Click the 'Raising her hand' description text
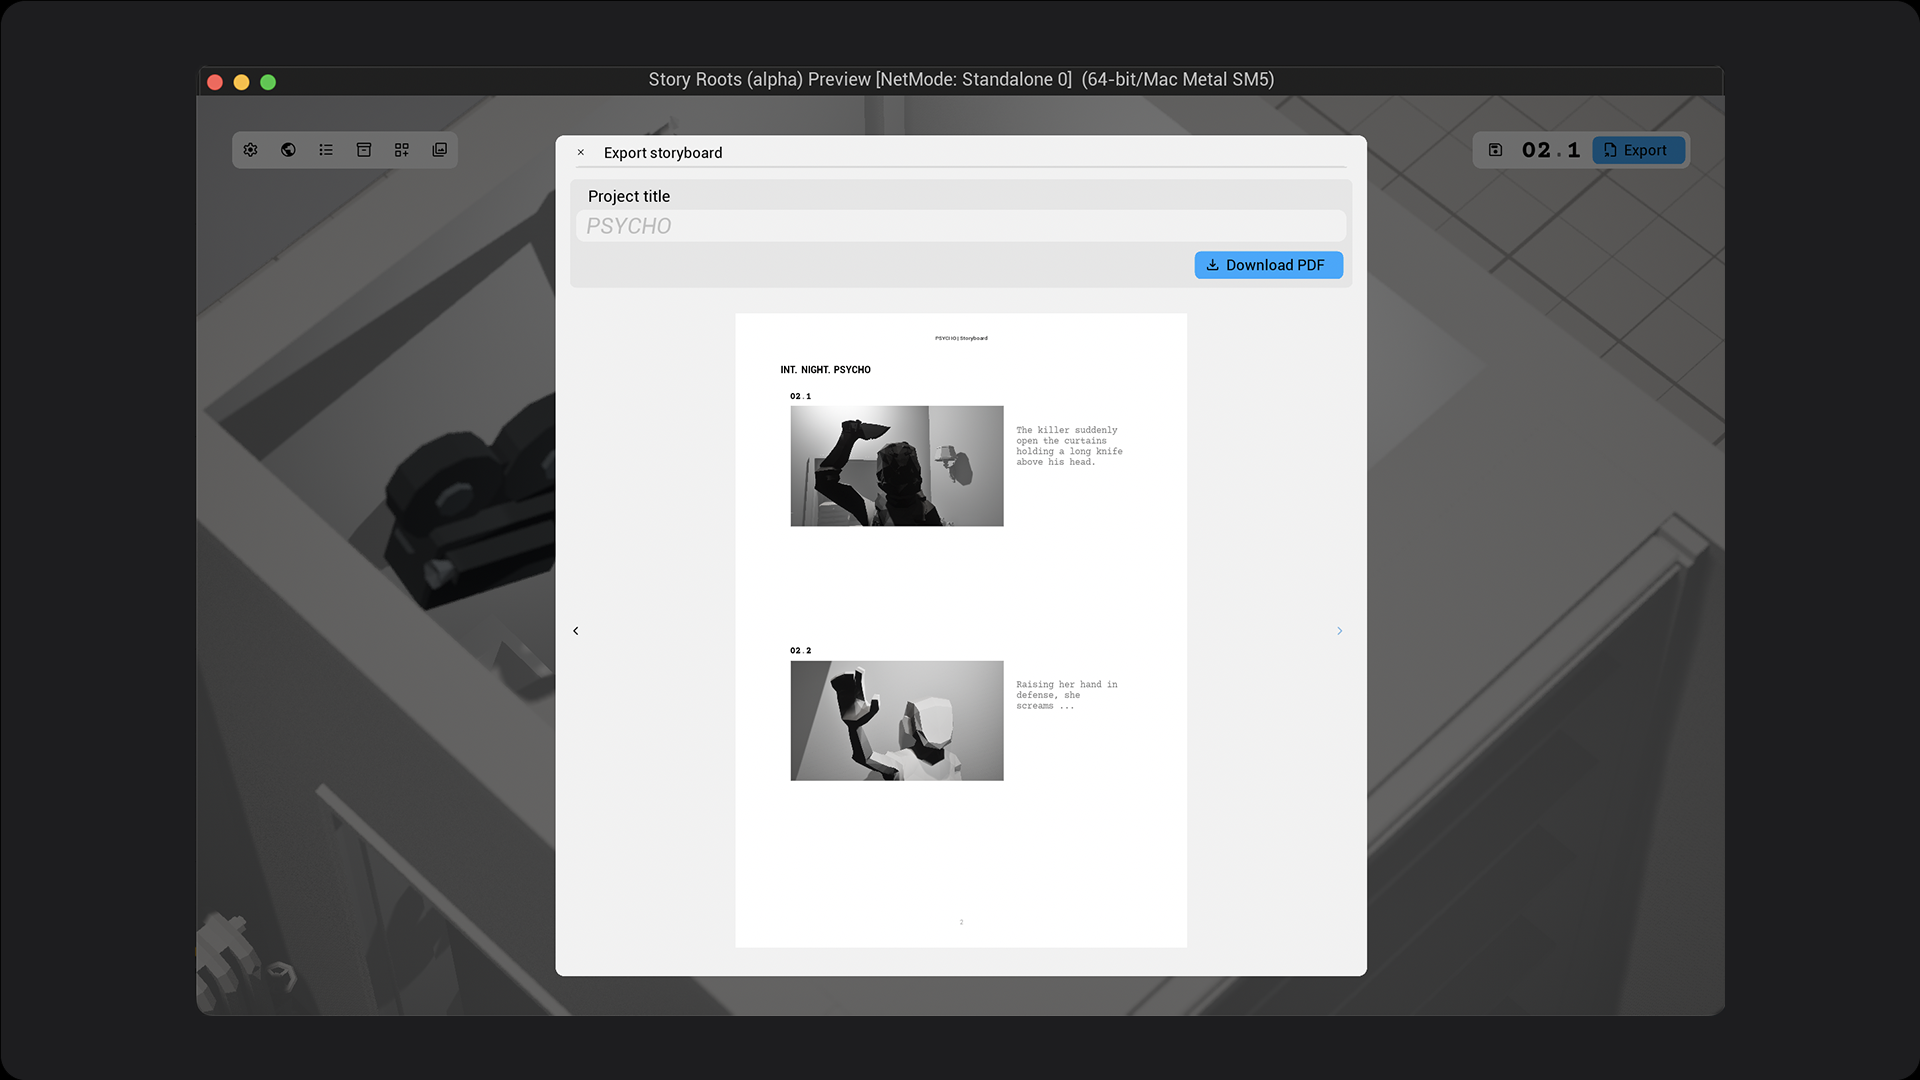Image resolution: width=1920 pixels, height=1080 pixels. point(1066,695)
